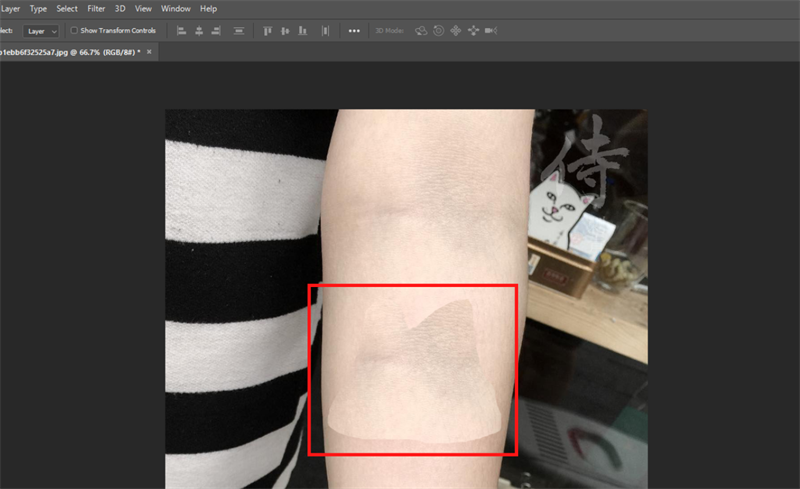Open the Window menu
The height and width of the screenshot is (489, 800).
(176, 8)
